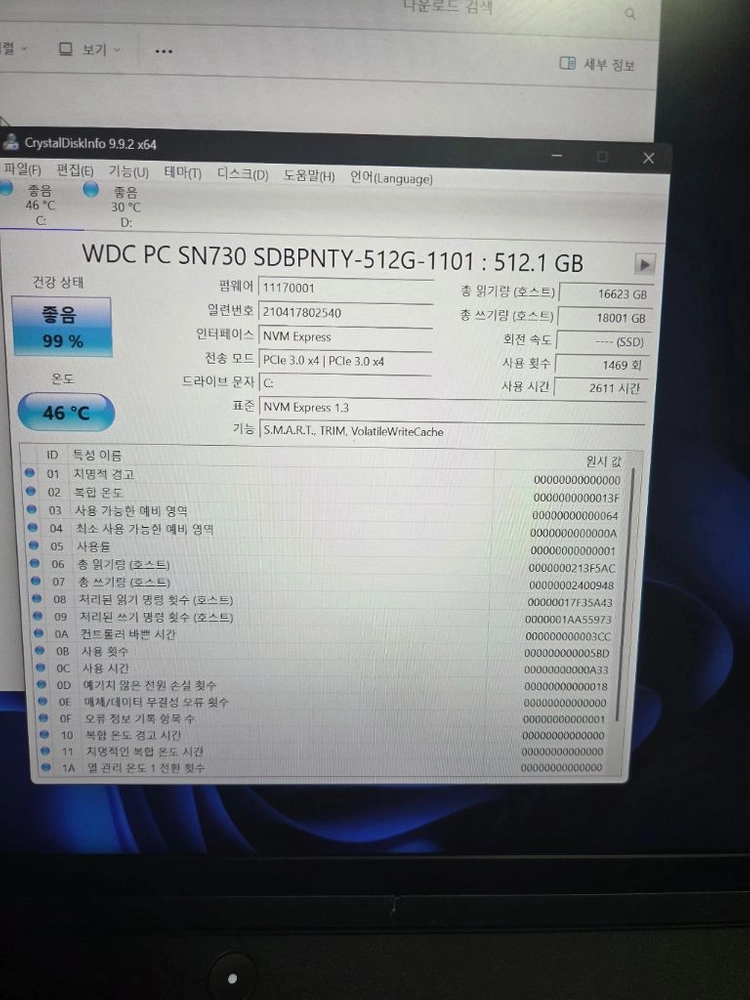Screen dimensions: 750x1000
Task: Click the total host reads value 16623 GB
Action: [x=606, y=294]
